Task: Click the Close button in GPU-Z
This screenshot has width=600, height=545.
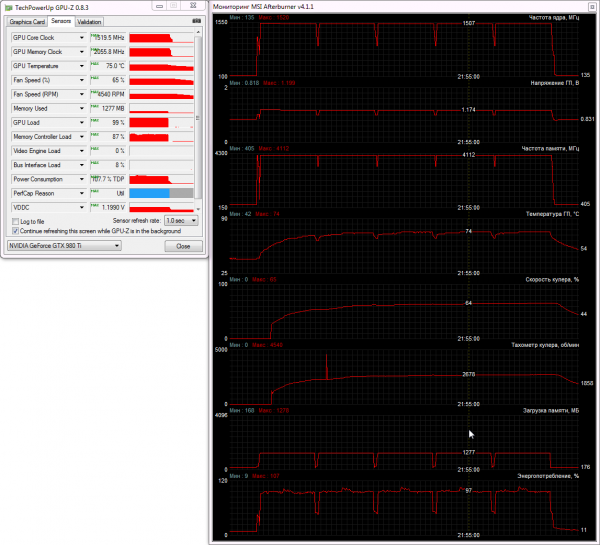Action: pyautogui.click(x=183, y=246)
